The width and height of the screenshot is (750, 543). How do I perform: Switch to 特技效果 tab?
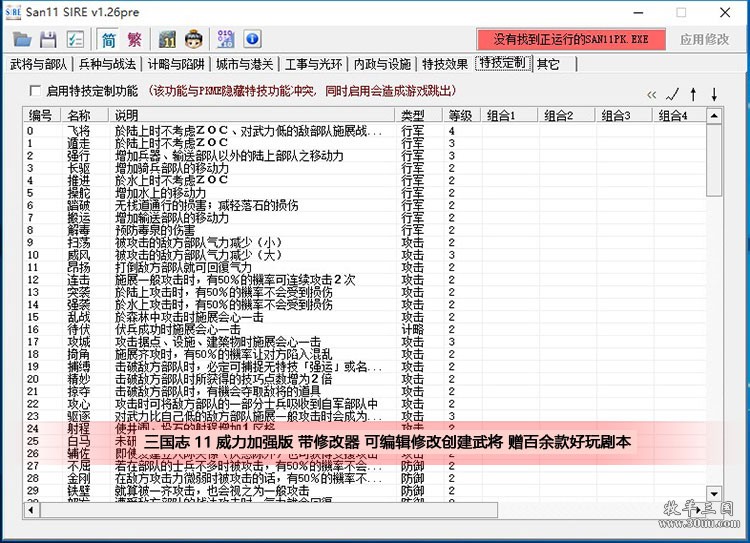(445, 64)
